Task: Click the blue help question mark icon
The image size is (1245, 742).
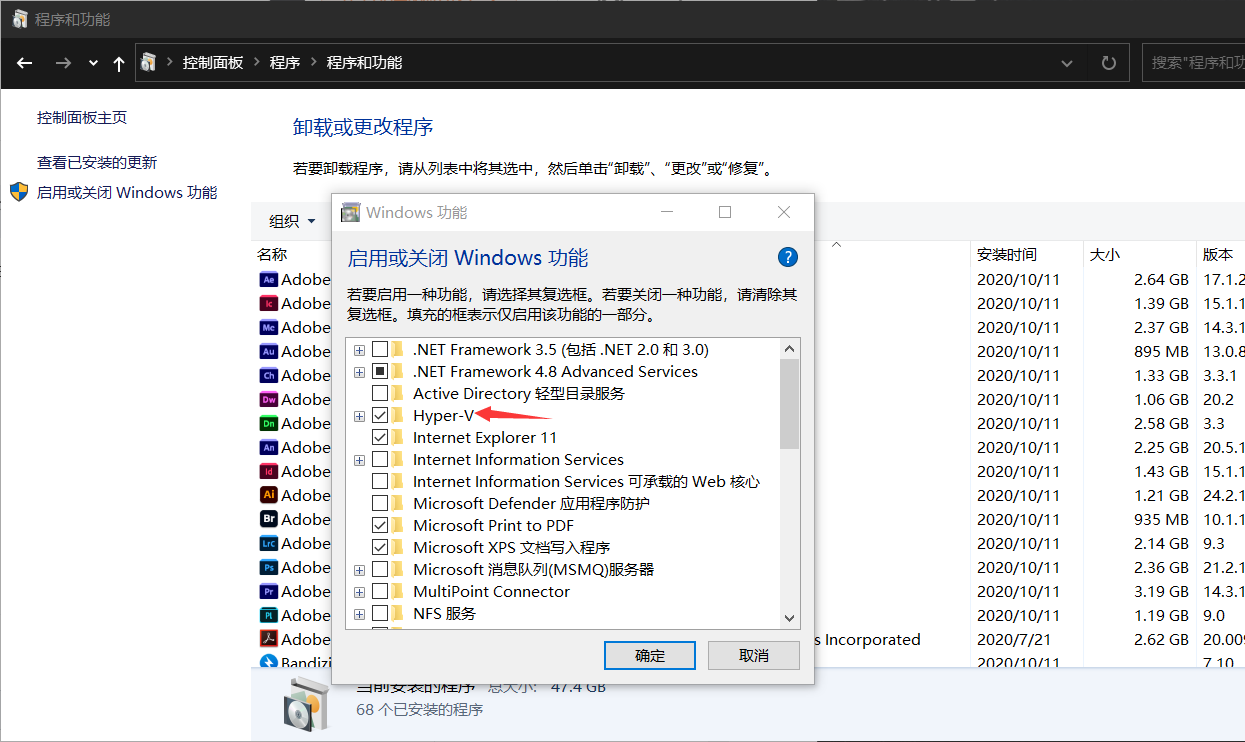Action: coord(787,257)
